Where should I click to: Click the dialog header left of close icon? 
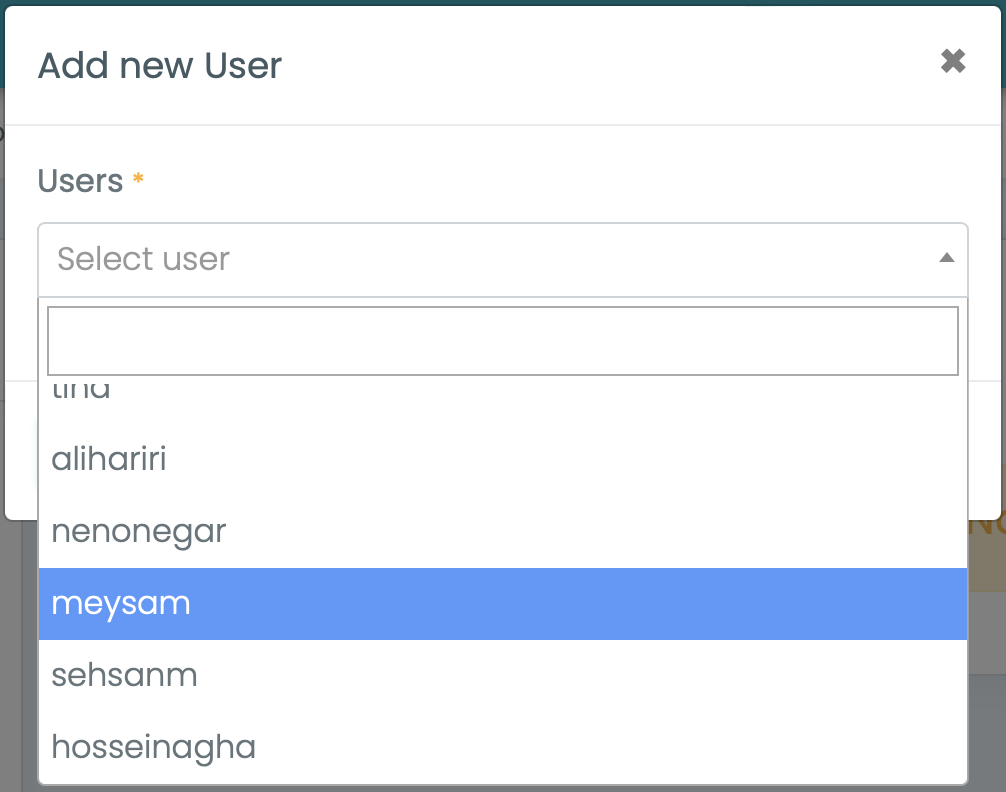click(x=600, y=66)
